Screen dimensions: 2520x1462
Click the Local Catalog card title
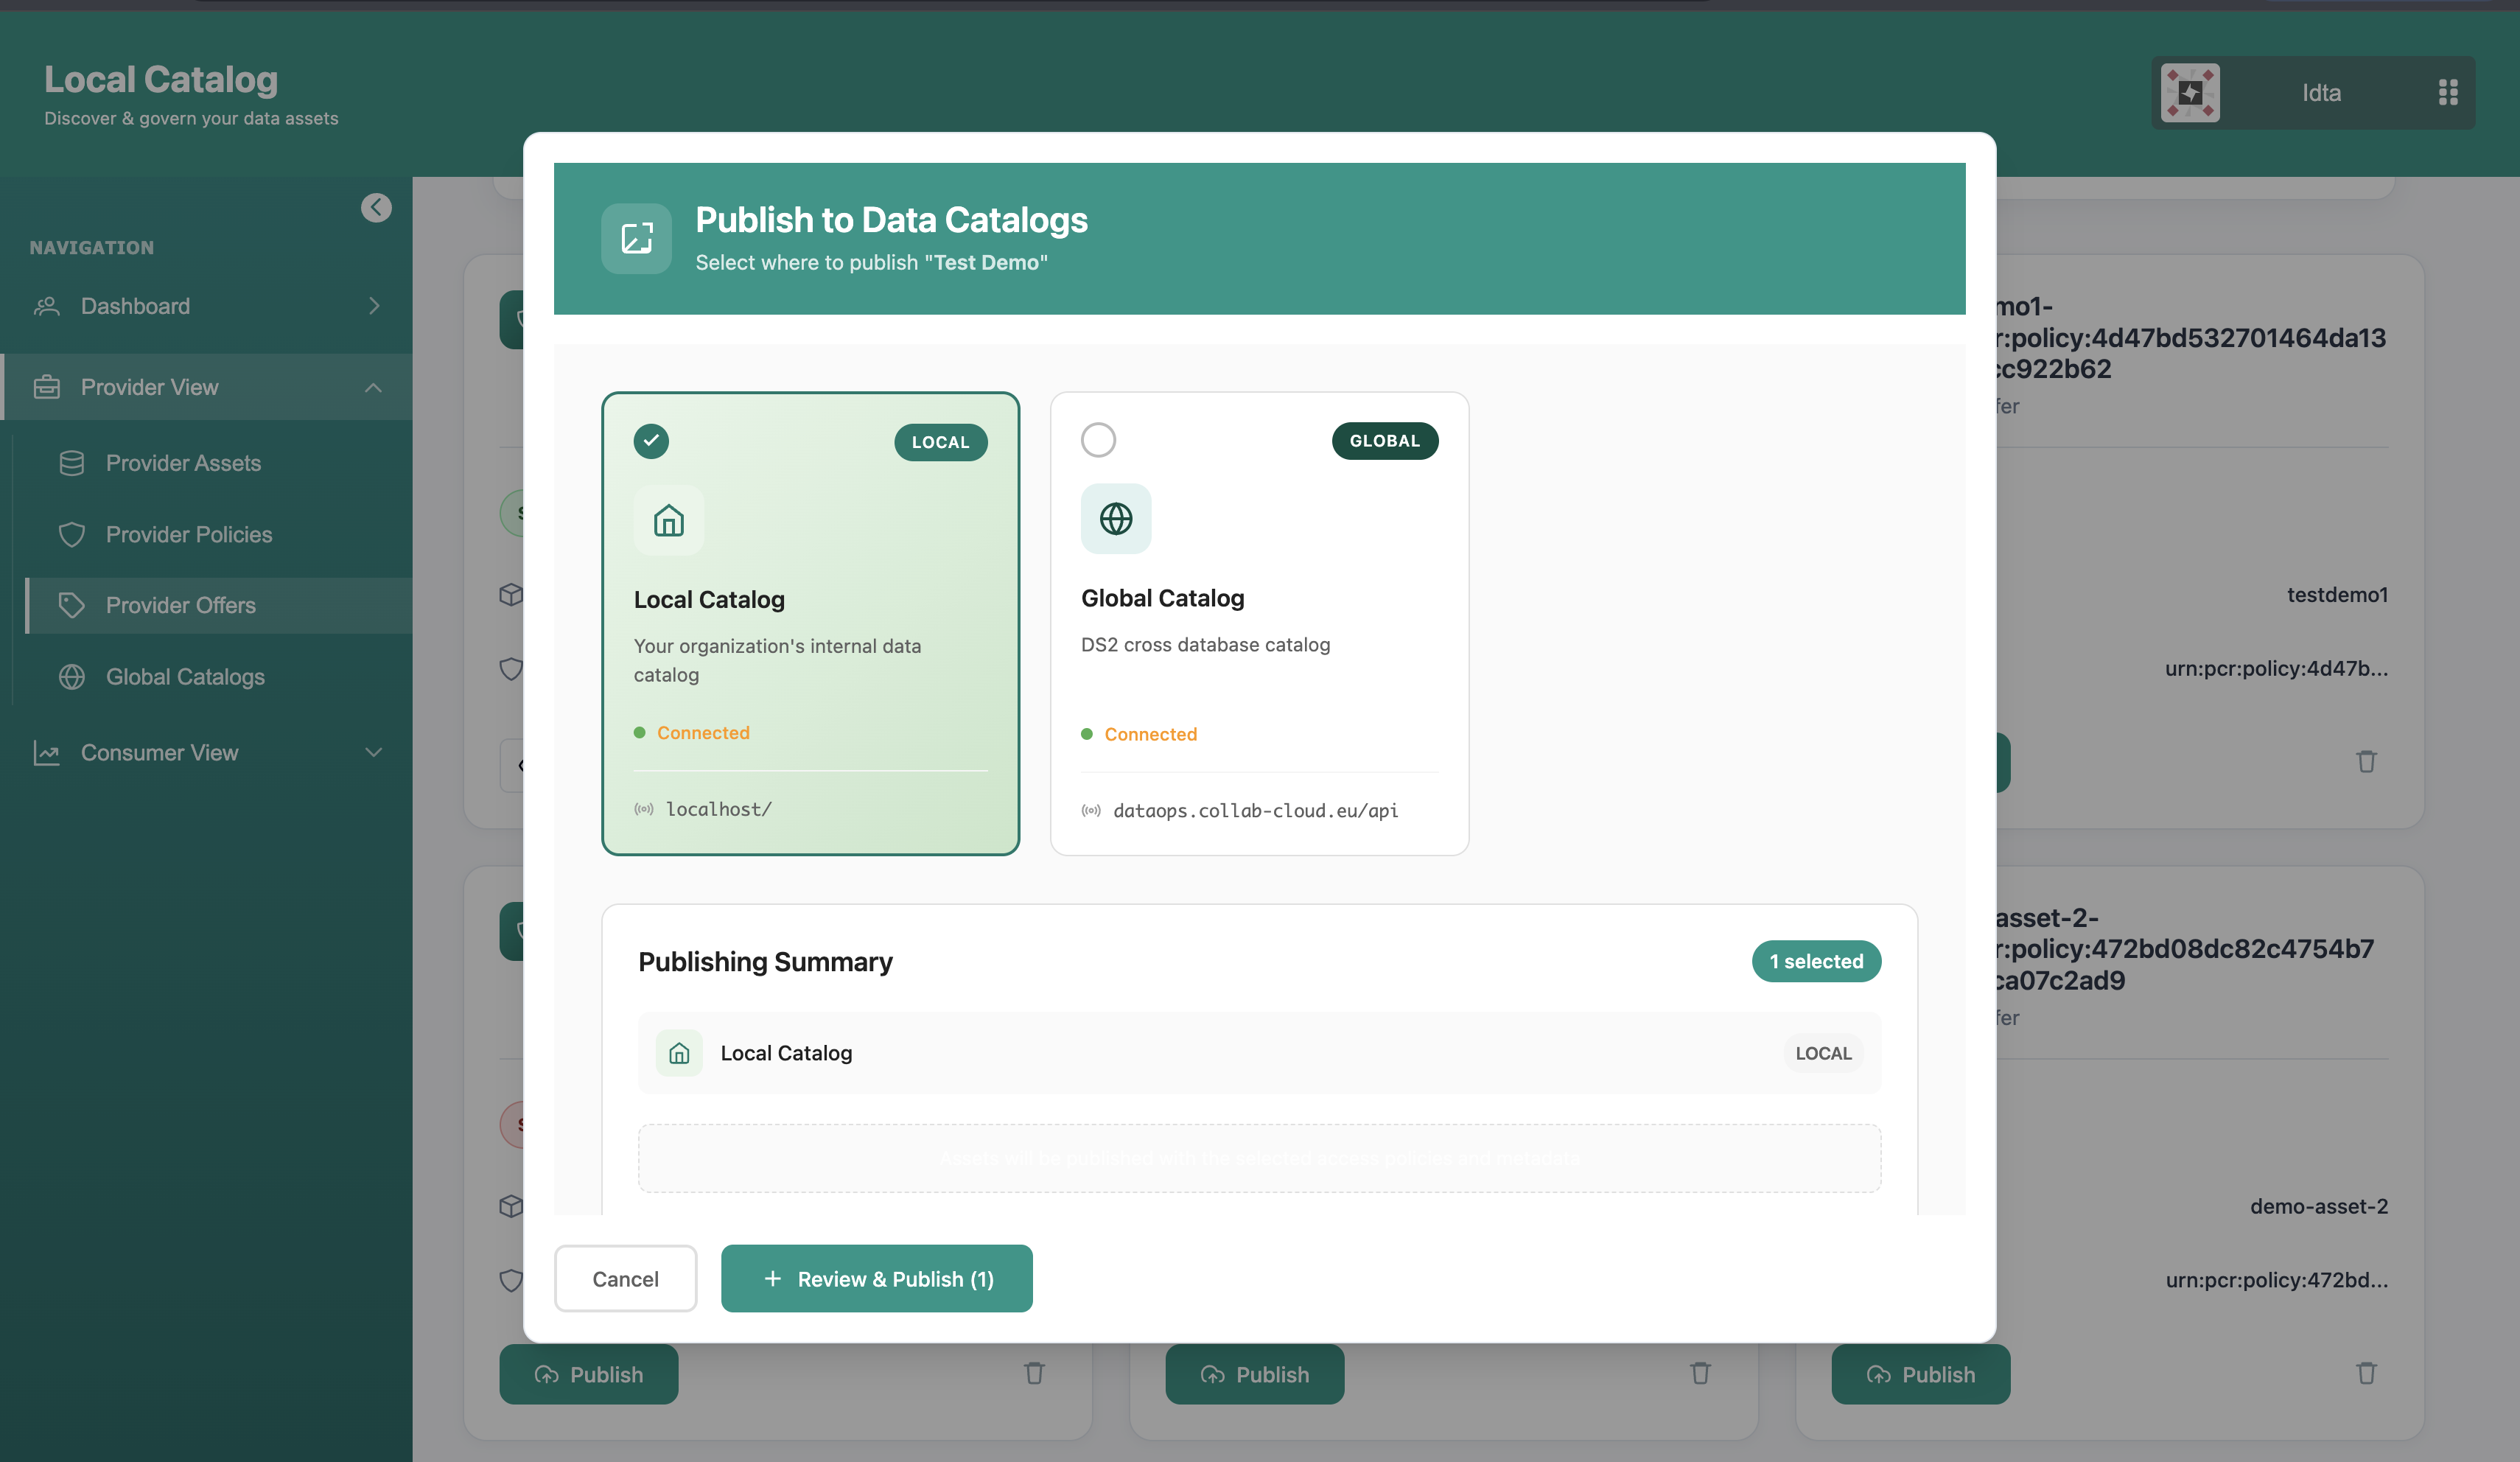click(709, 599)
